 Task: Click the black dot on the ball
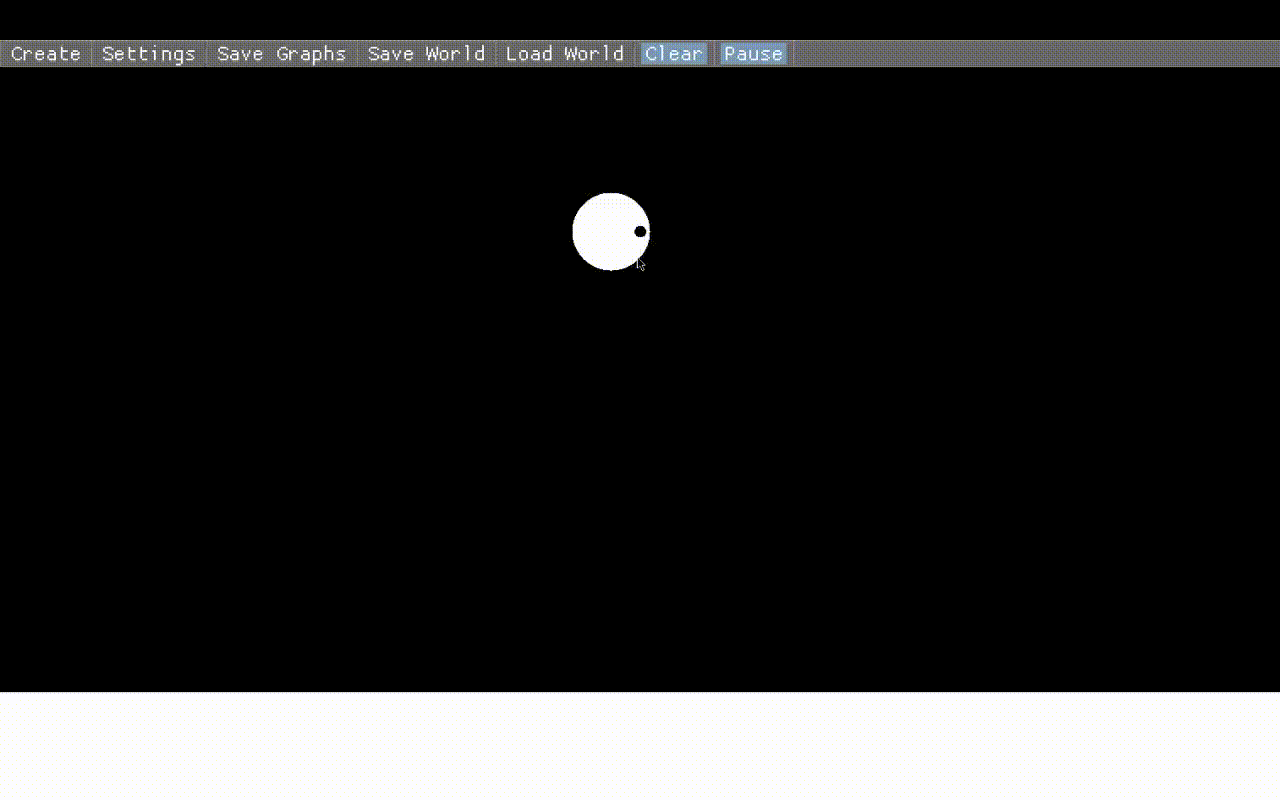point(640,232)
